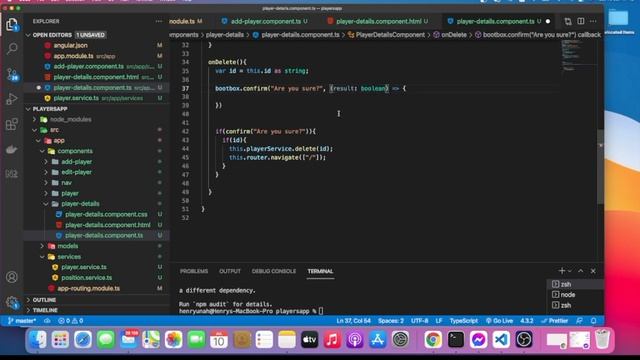The width and height of the screenshot is (640, 360).
Task: Click the Open Changes icon in editor toolbar
Action: tap(568, 21)
